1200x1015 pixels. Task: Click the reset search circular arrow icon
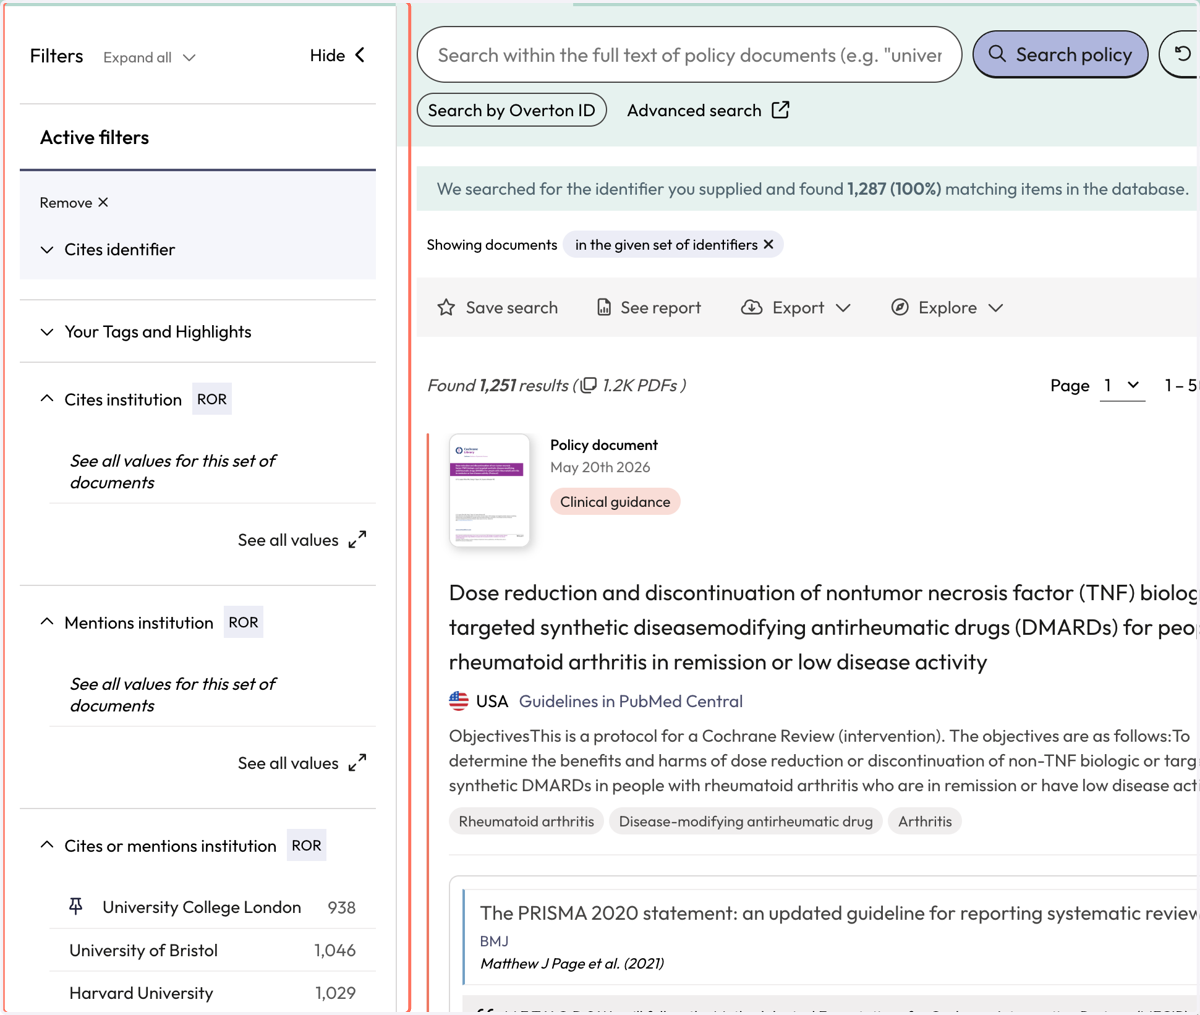(x=1183, y=54)
